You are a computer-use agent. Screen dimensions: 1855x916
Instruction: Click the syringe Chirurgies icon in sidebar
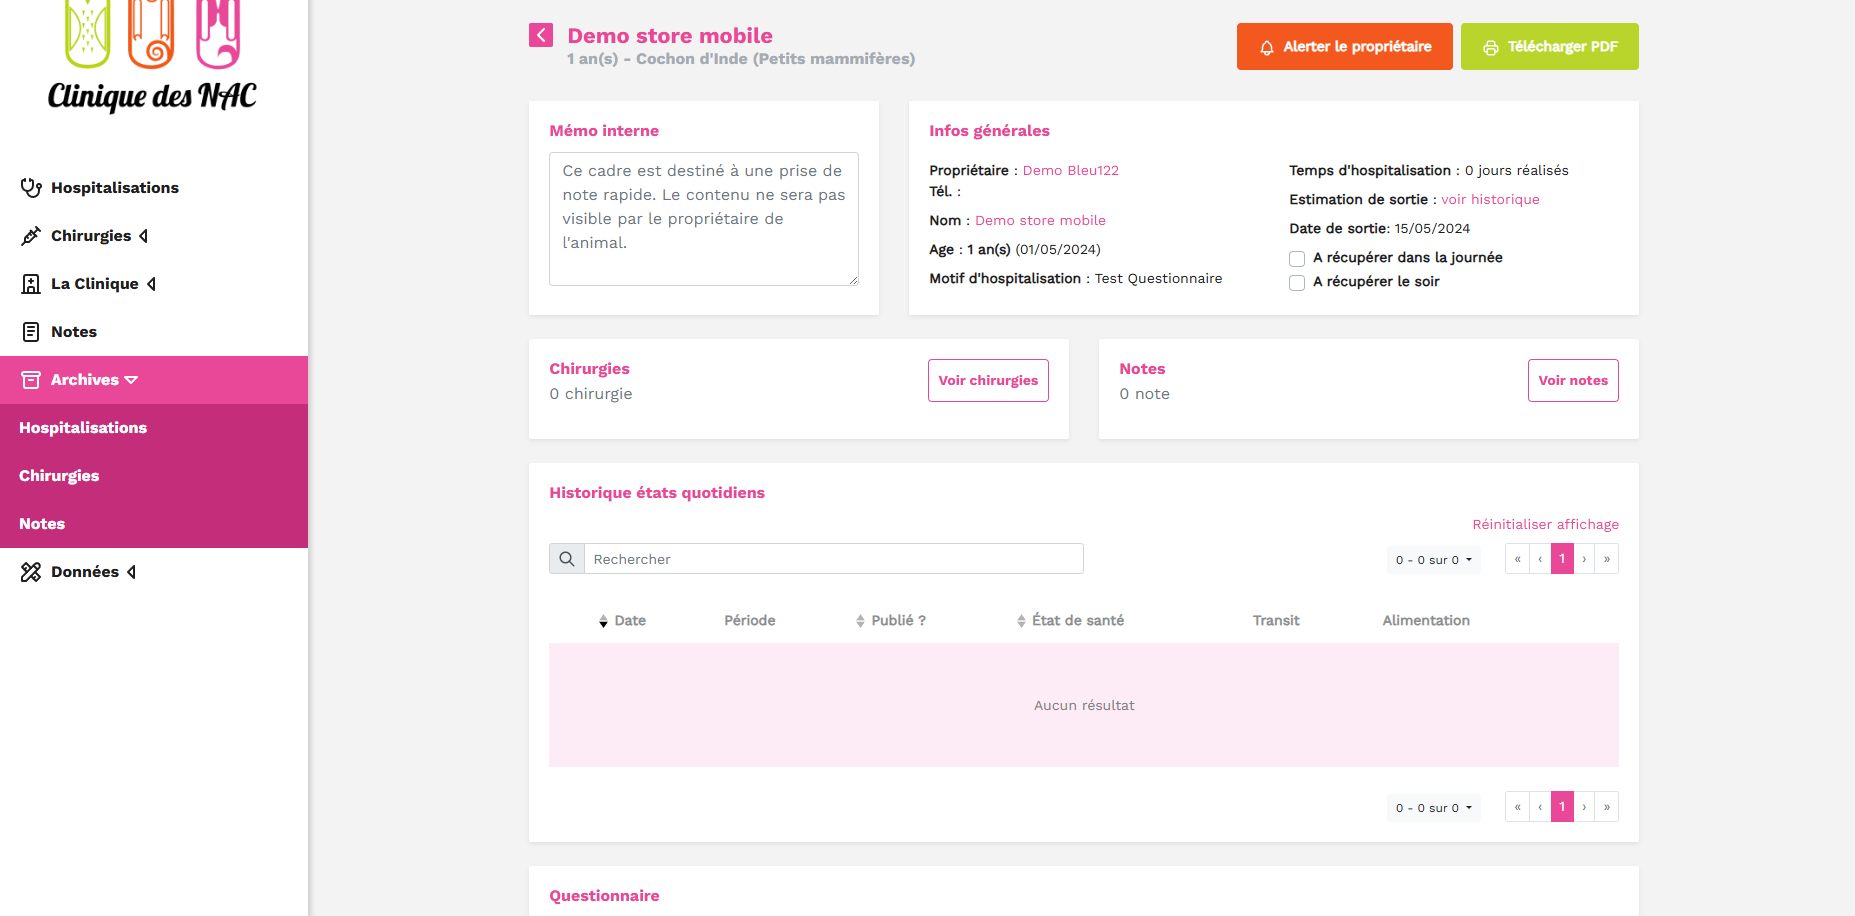31,236
